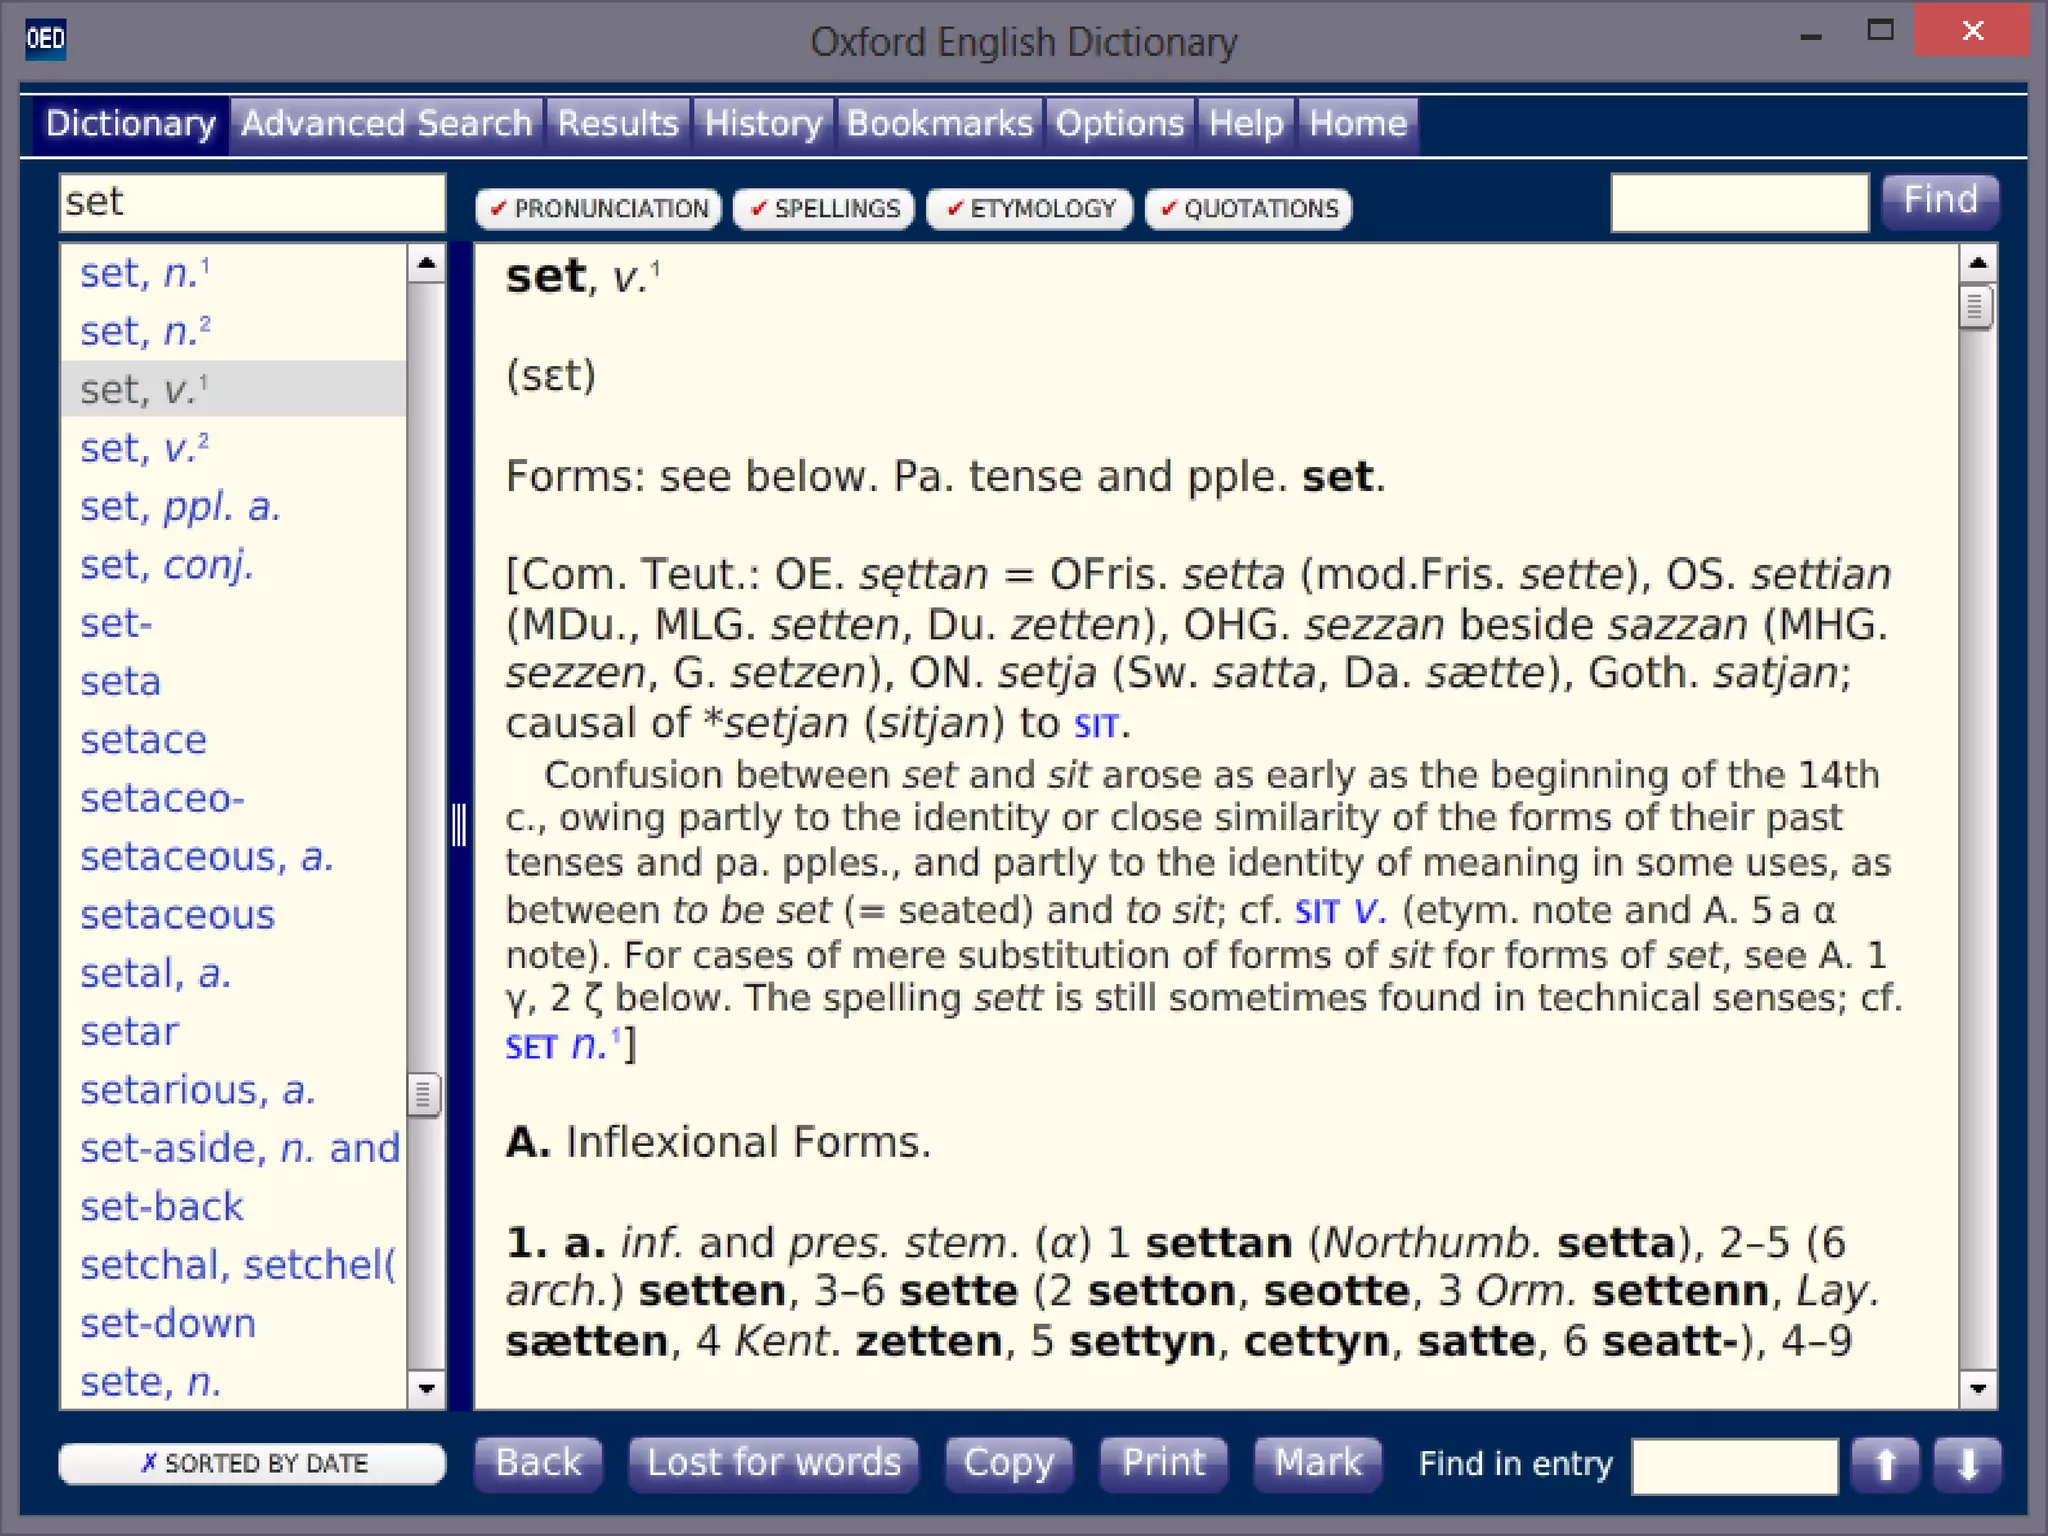The height and width of the screenshot is (1536, 2048).
Task: Click the Find in entry text field
Action: click(1734, 1466)
